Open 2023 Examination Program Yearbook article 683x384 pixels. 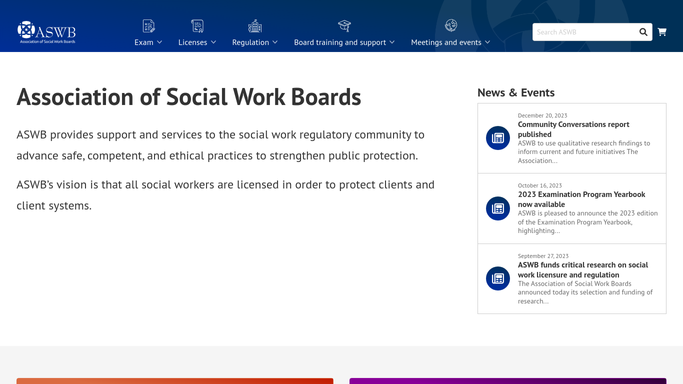[x=581, y=199]
